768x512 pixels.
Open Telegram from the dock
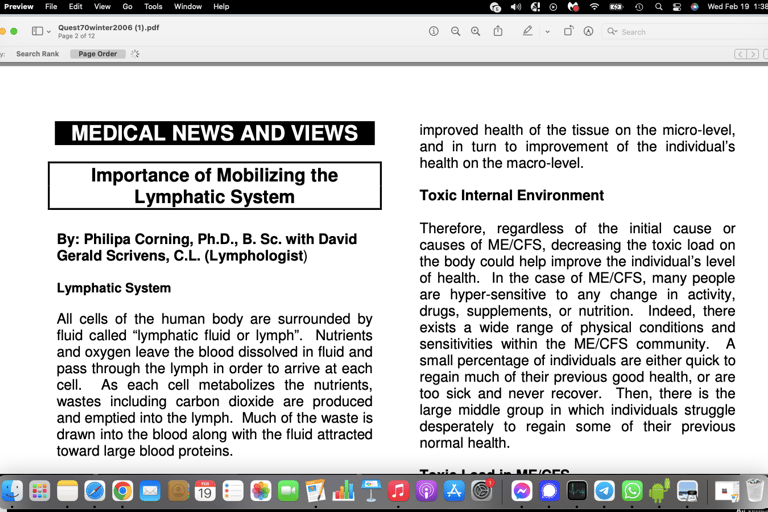pos(604,491)
